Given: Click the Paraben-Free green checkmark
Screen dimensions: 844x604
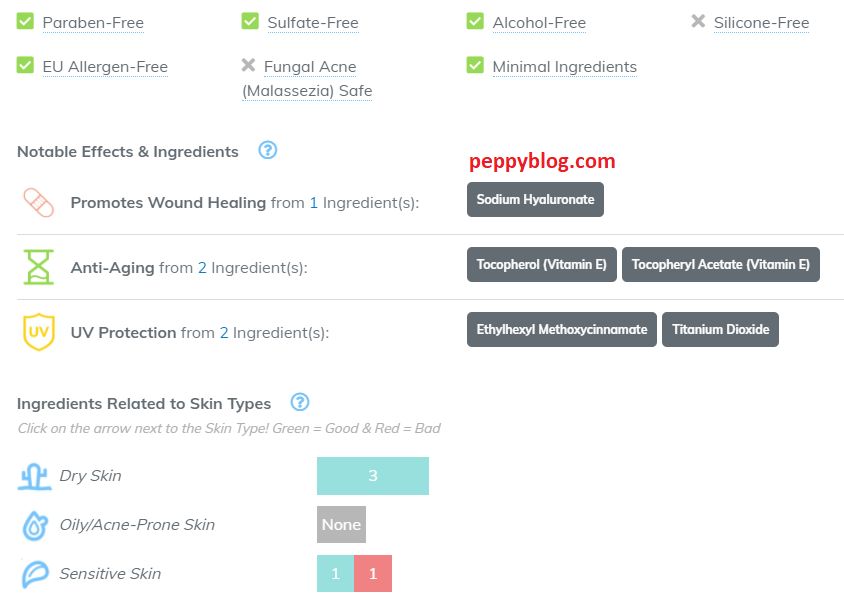Looking at the screenshot, I should [25, 21].
